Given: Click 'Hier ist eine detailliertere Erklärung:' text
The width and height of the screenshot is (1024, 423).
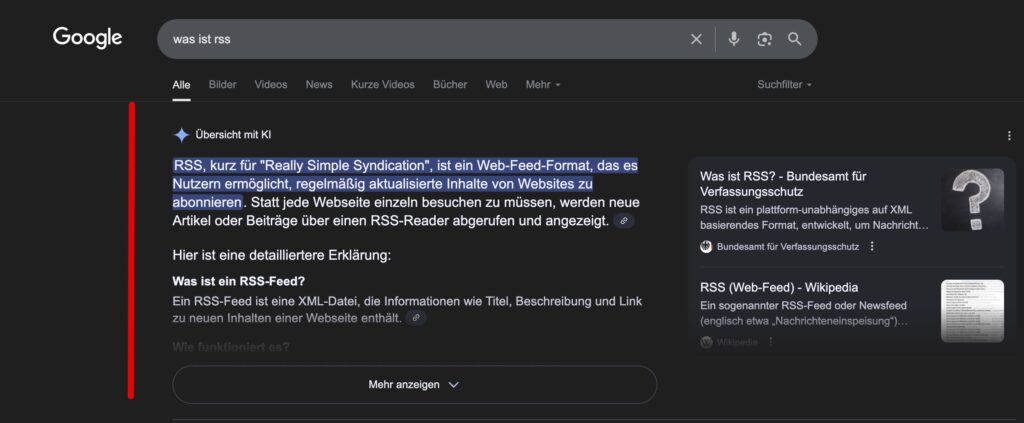Looking at the screenshot, I should click(281, 255).
